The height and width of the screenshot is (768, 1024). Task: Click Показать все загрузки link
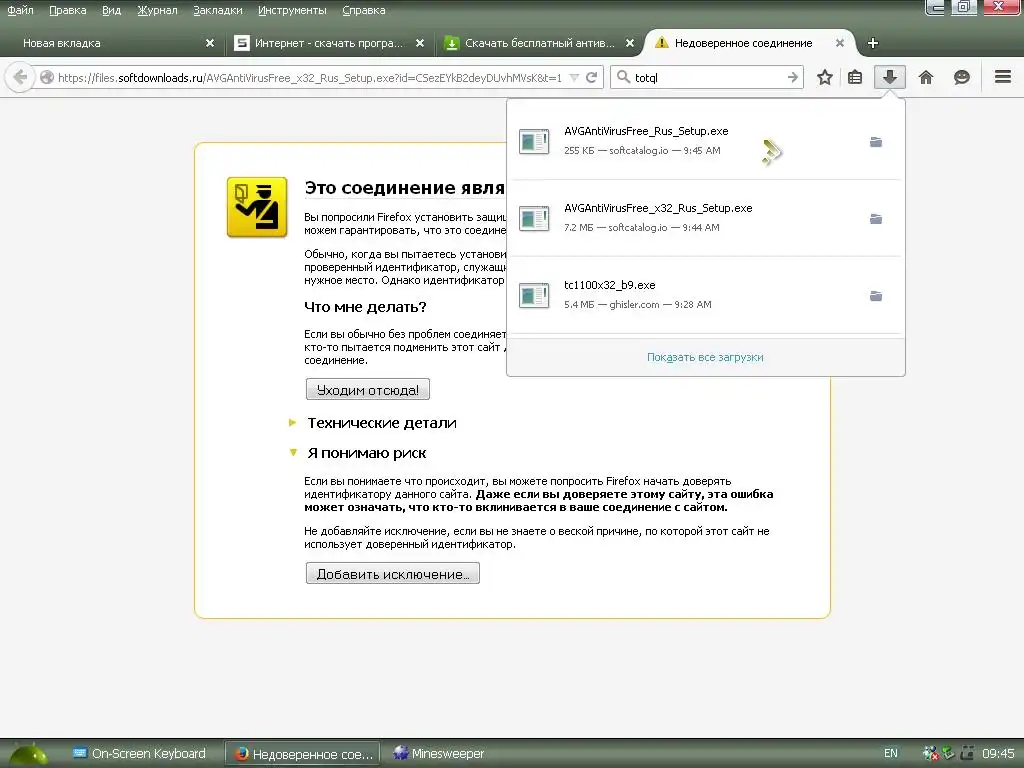[705, 357]
